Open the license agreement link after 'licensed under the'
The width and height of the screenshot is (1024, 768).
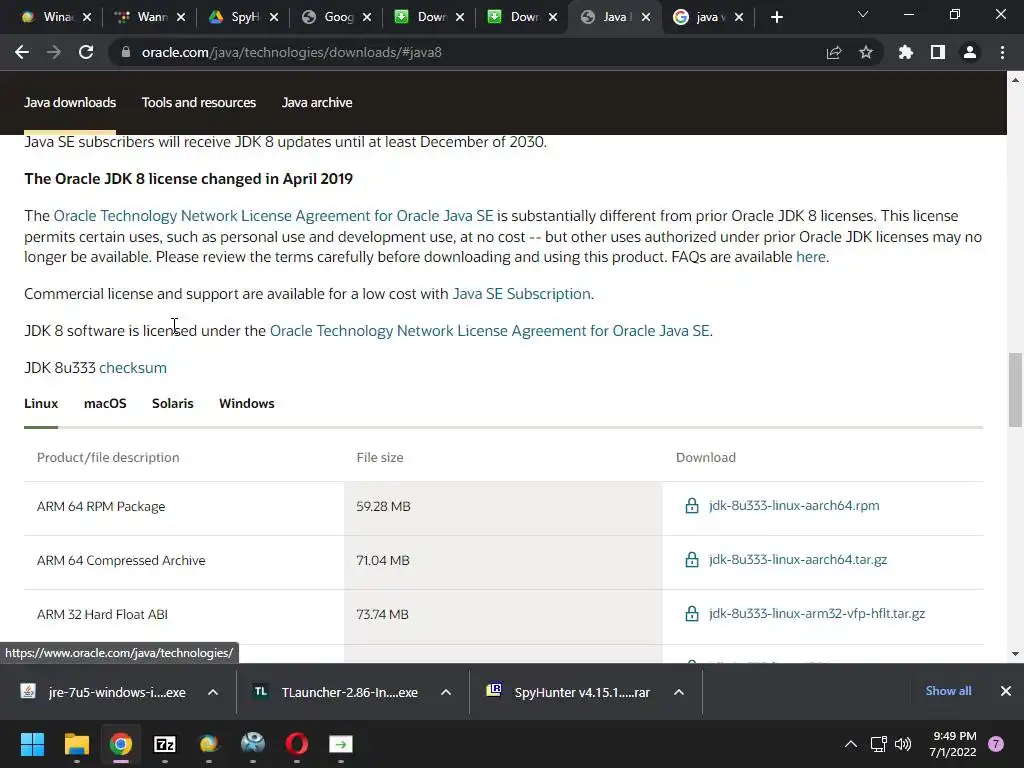tap(490, 331)
